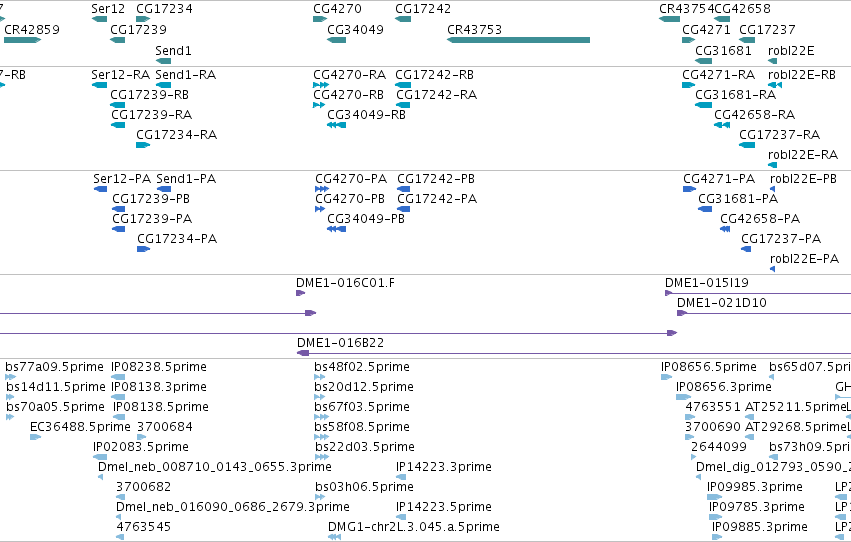Click the CR42859 gene label
The width and height of the screenshot is (851, 542).
[x=32, y=30]
